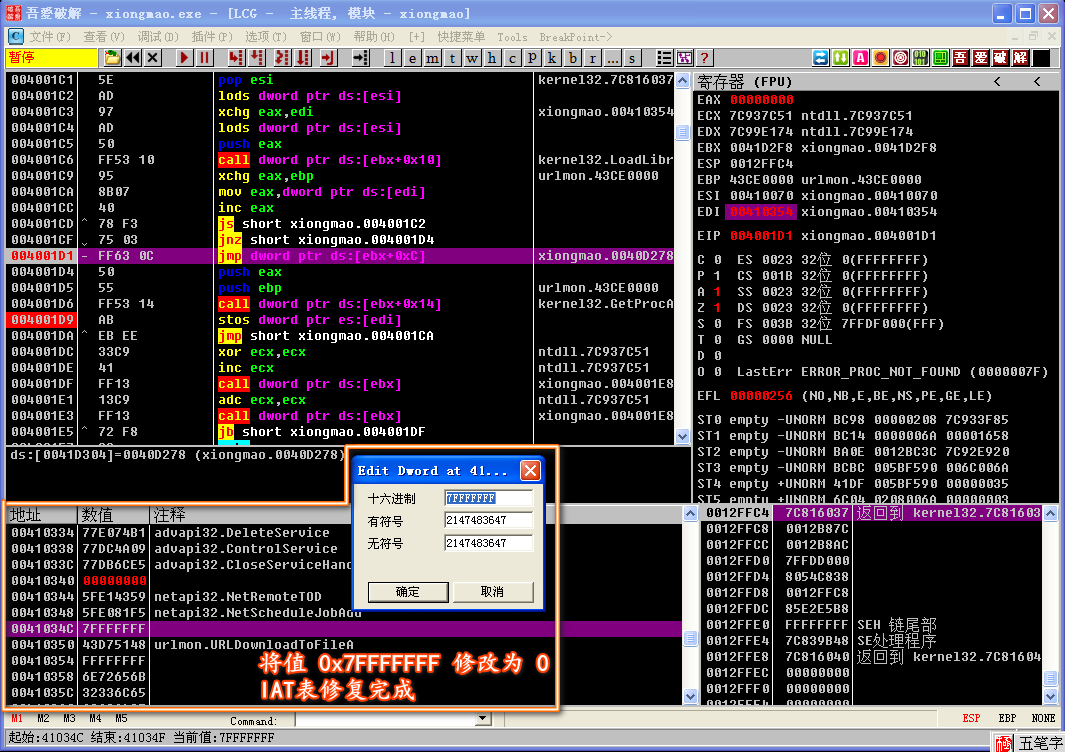The width and height of the screenshot is (1065, 752).
Task: Open the 文件(F) menu
Action: (x=50, y=37)
